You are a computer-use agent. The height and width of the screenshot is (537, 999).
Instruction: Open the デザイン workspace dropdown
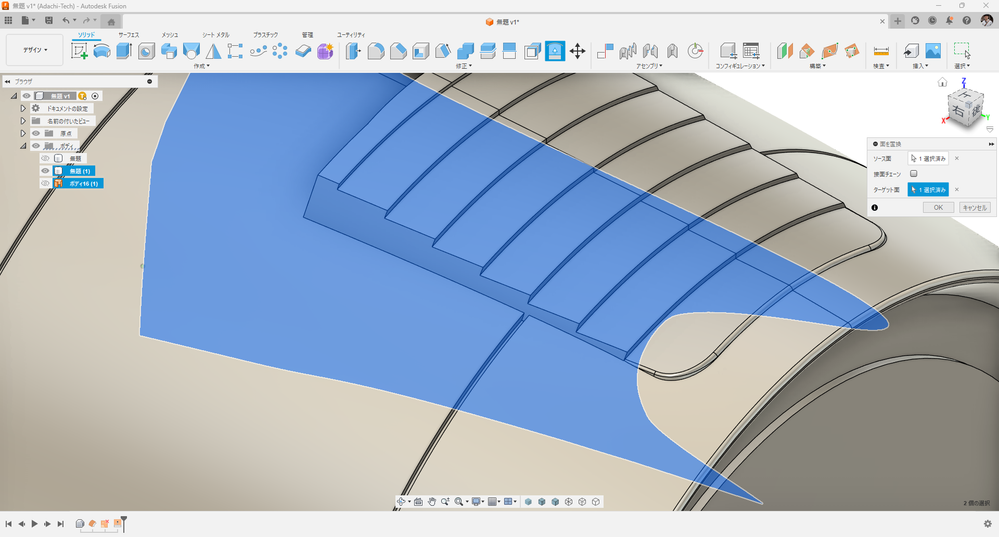coord(35,50)
